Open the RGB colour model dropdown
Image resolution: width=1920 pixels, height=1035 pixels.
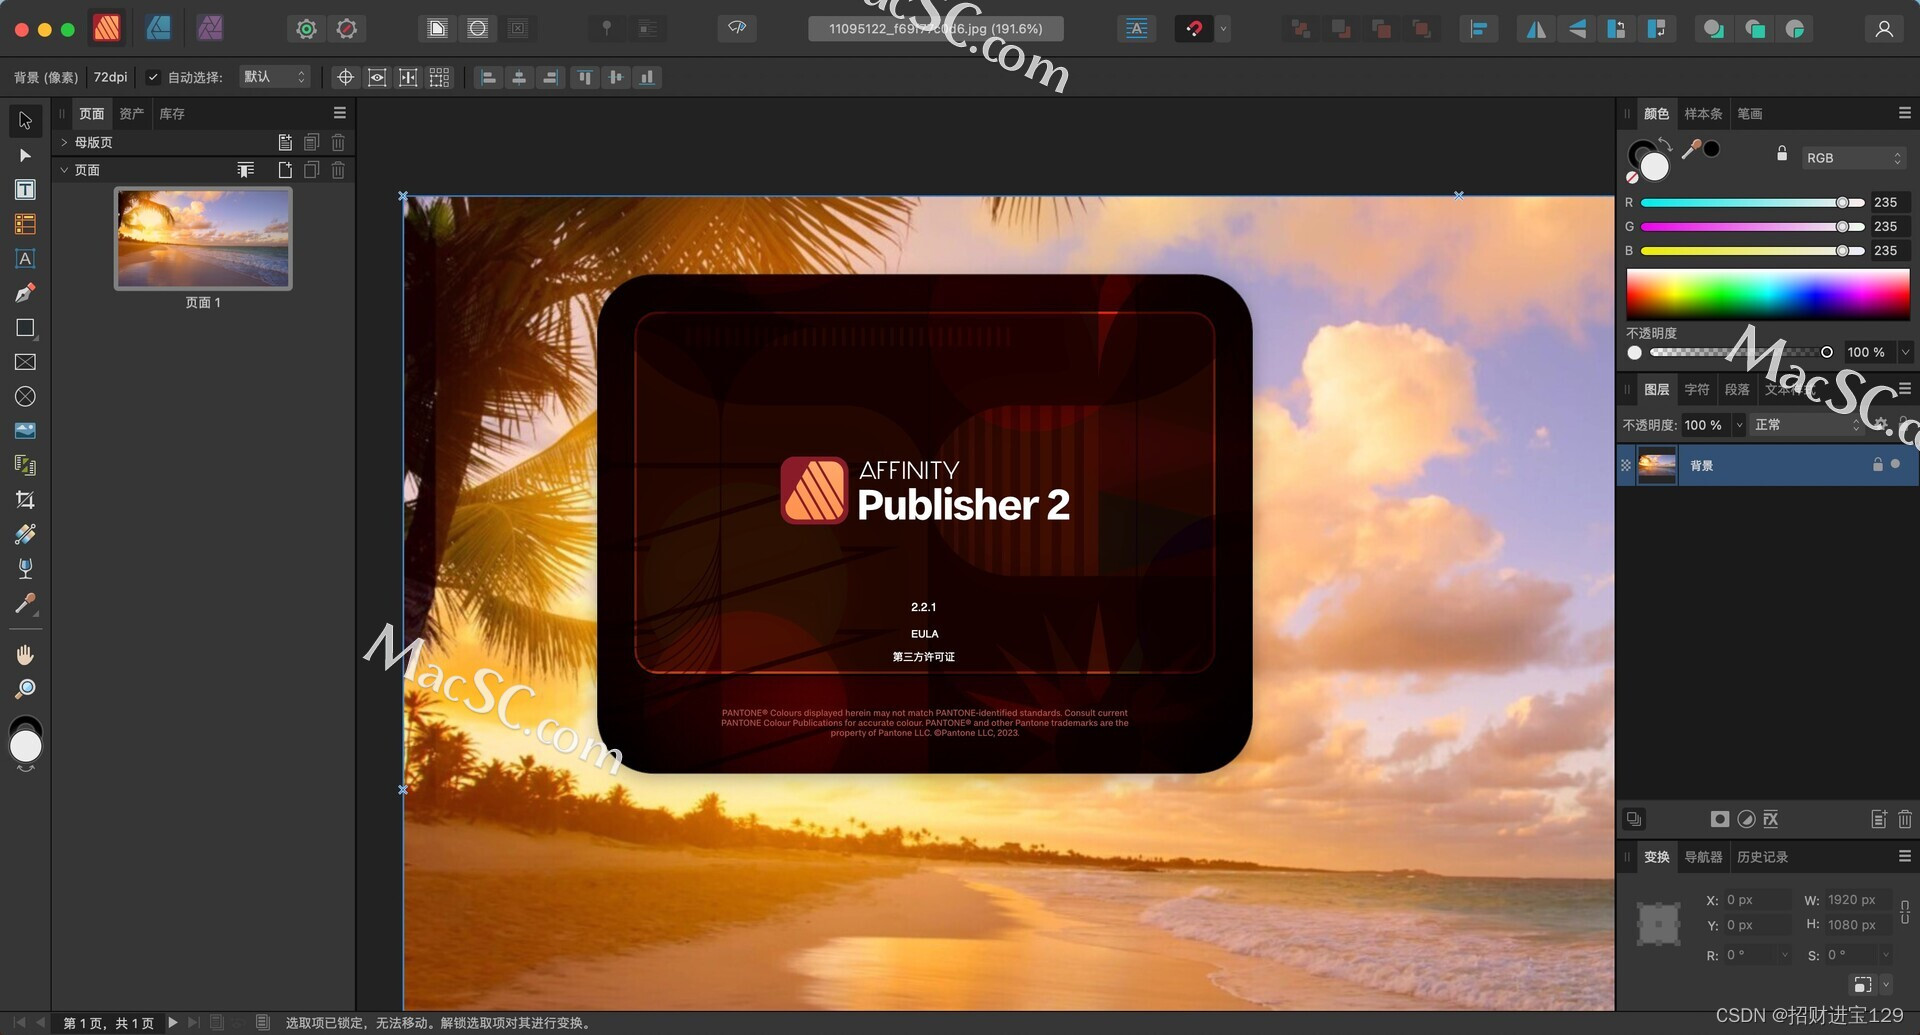click(1853, 158)
